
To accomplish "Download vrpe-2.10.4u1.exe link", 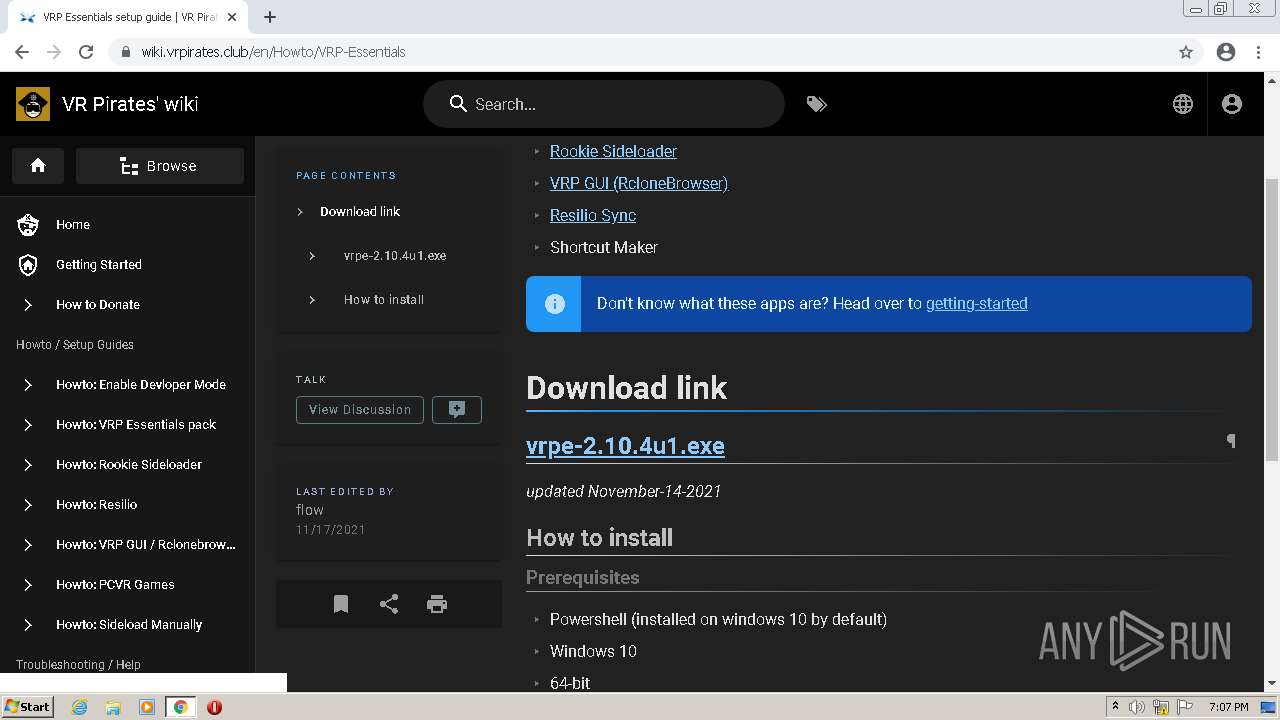I will pos(625,446).
